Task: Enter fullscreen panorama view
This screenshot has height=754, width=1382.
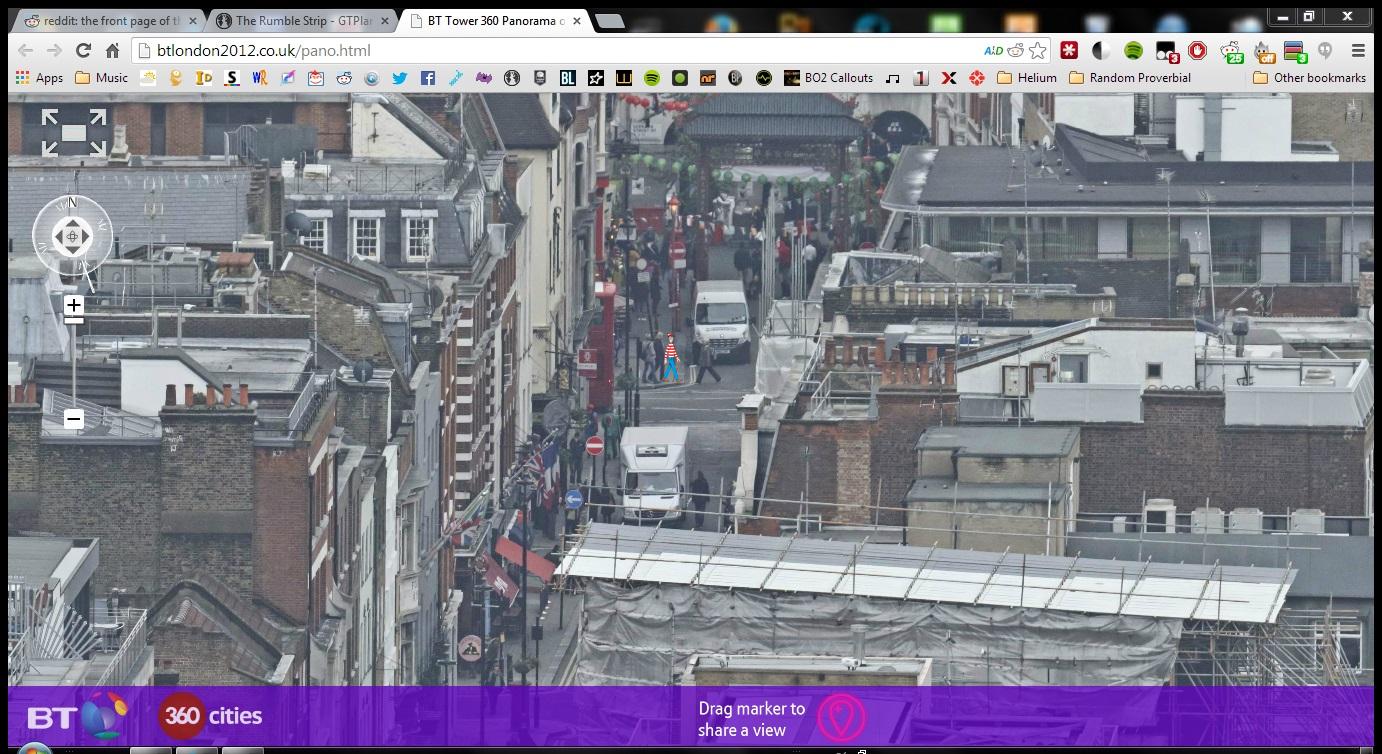Action: [74, 132]
